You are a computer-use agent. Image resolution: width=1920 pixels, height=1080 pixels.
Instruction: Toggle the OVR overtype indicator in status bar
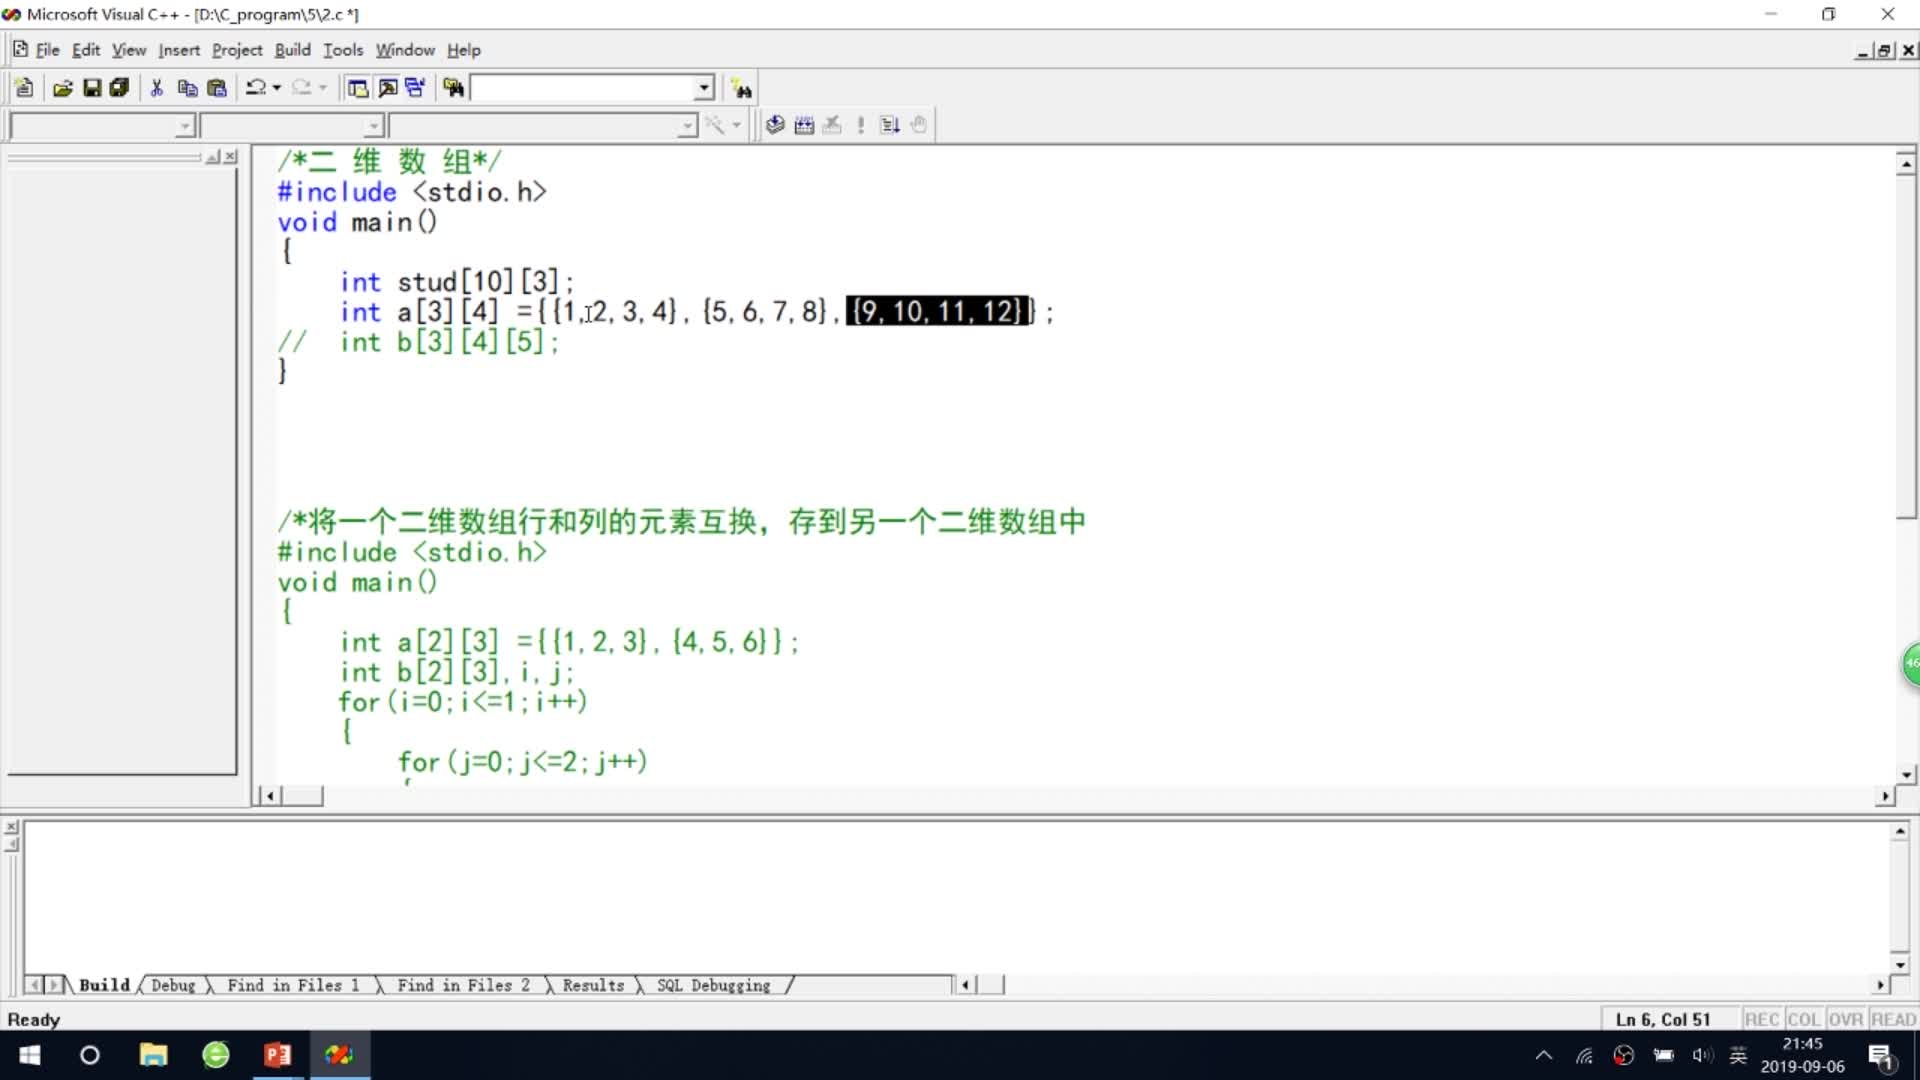(1845, 1019)
